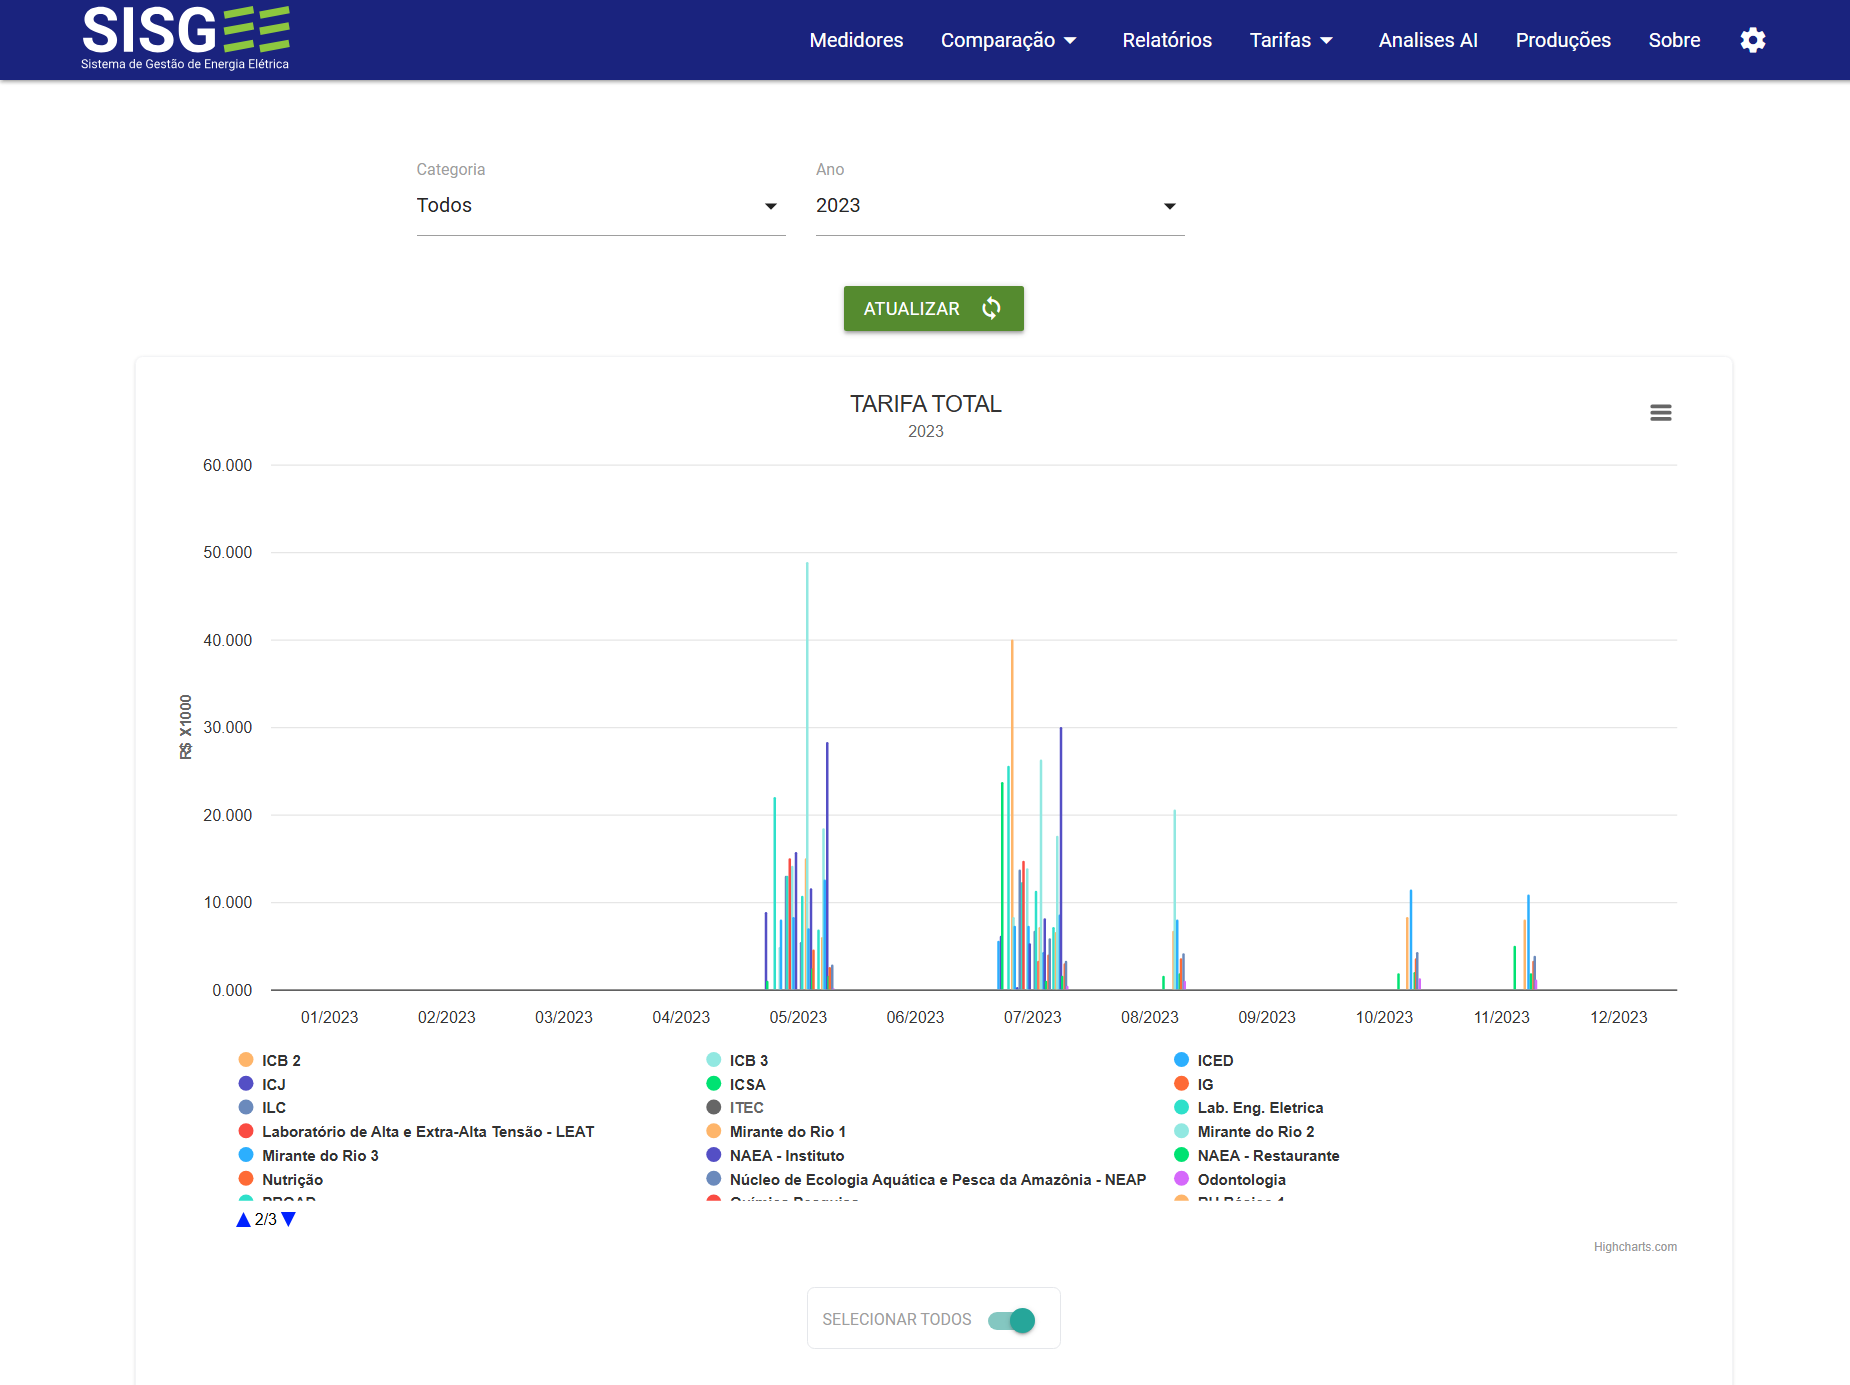Open the Relatórios menu item
Screen dimensions: 1850x1385
[x=1167, y=40]
